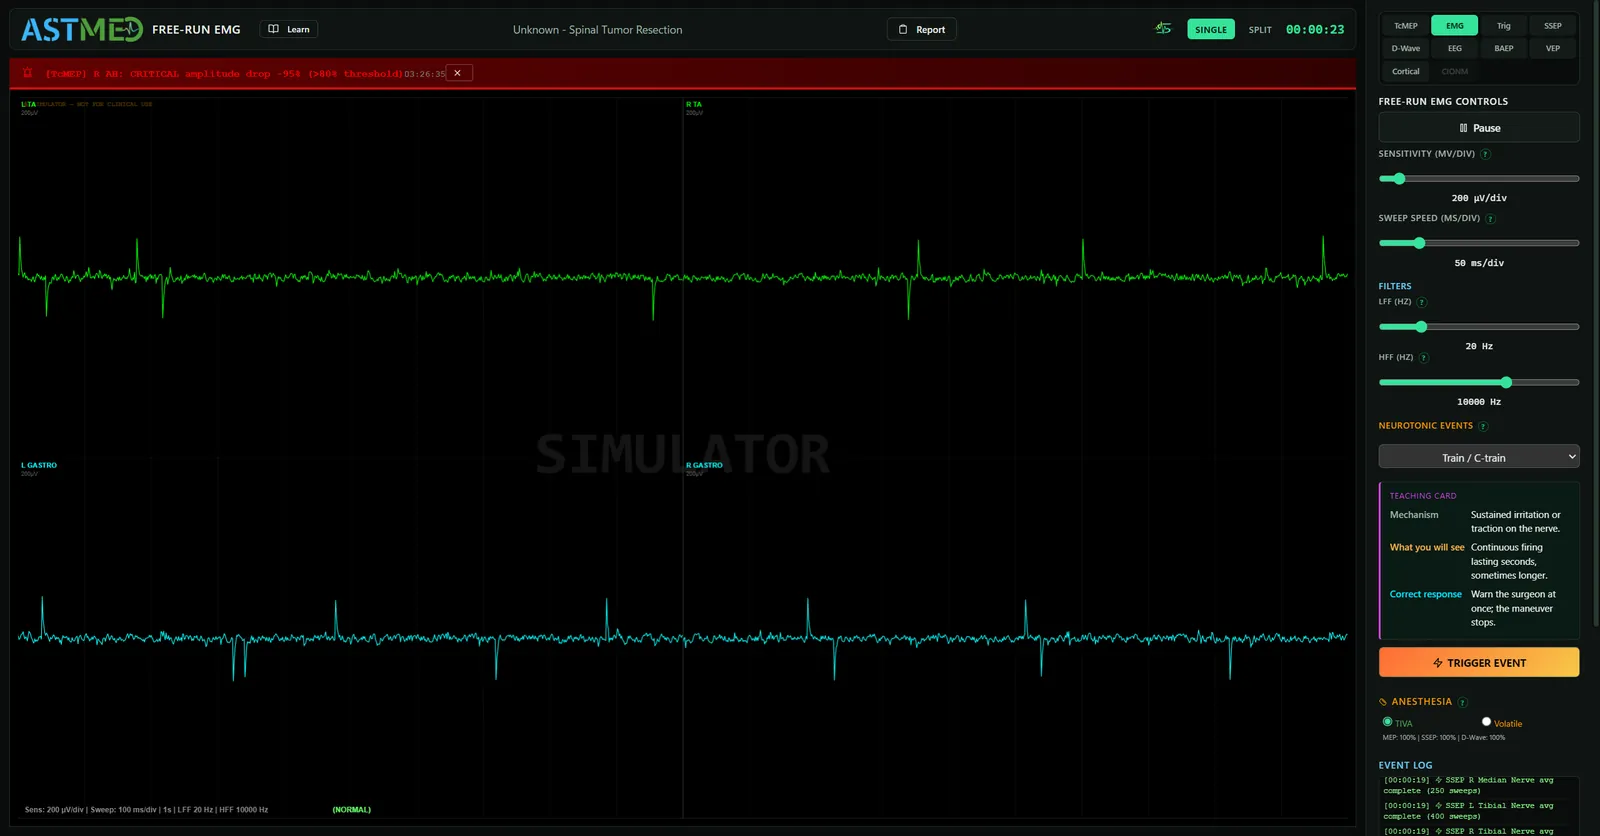Screen dimensions: 1600x836
Task: Switch to the VEP tab
Action: pos(1553,48)
